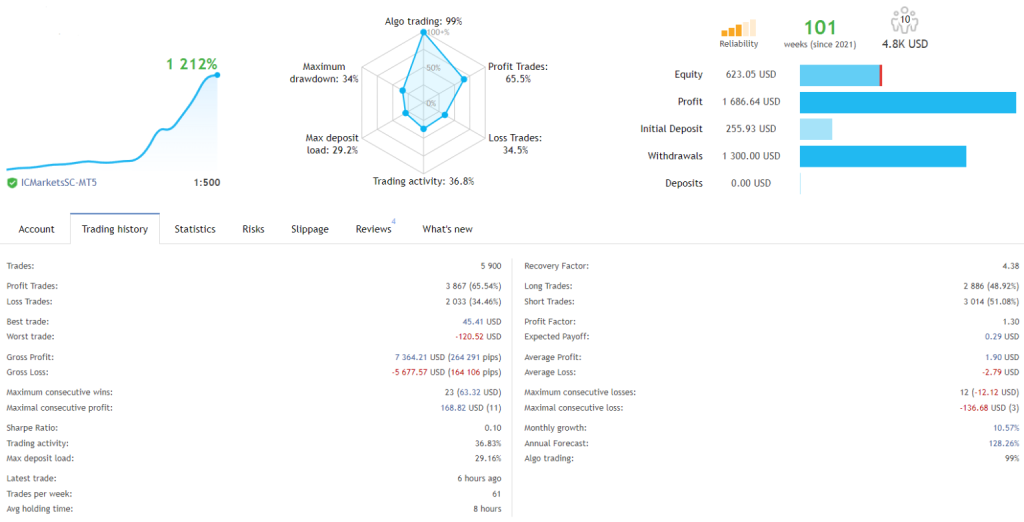This screenshot has width=1024, height=522.
Task: Click the Initial Deposit bar
Action: click(815, 129)
